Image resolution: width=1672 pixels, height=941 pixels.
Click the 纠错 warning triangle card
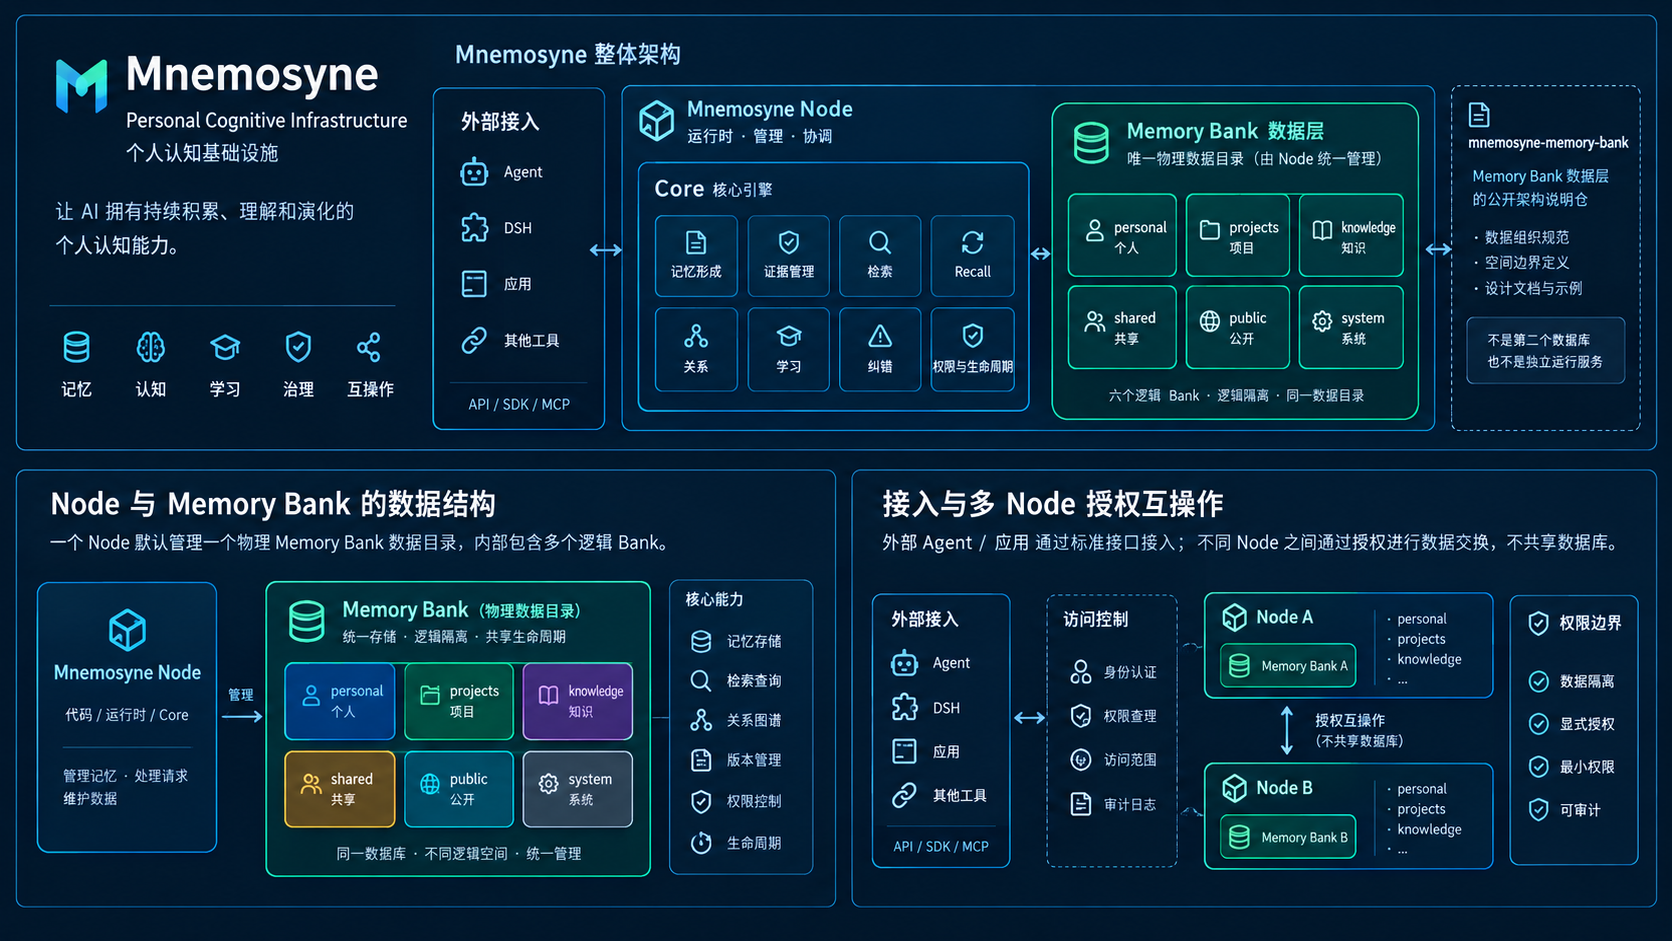click(880, 349)
